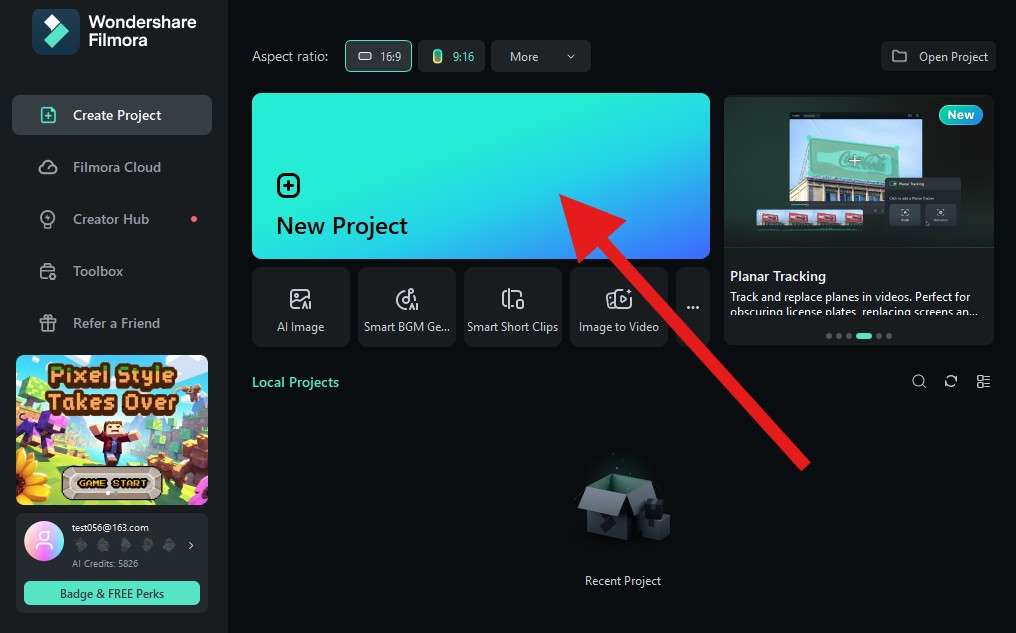The width and height of the screenshot is (1016, 633).
Task: Click the Toolbox briefcase icon
Action: tap(48, 271)
